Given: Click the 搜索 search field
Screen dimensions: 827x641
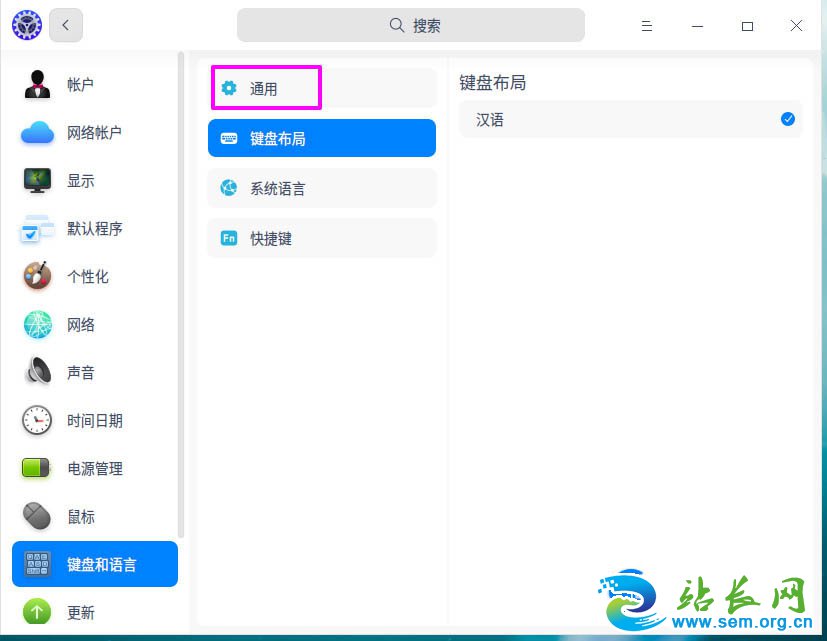Looking at the screenshot, I should [410, 26].
